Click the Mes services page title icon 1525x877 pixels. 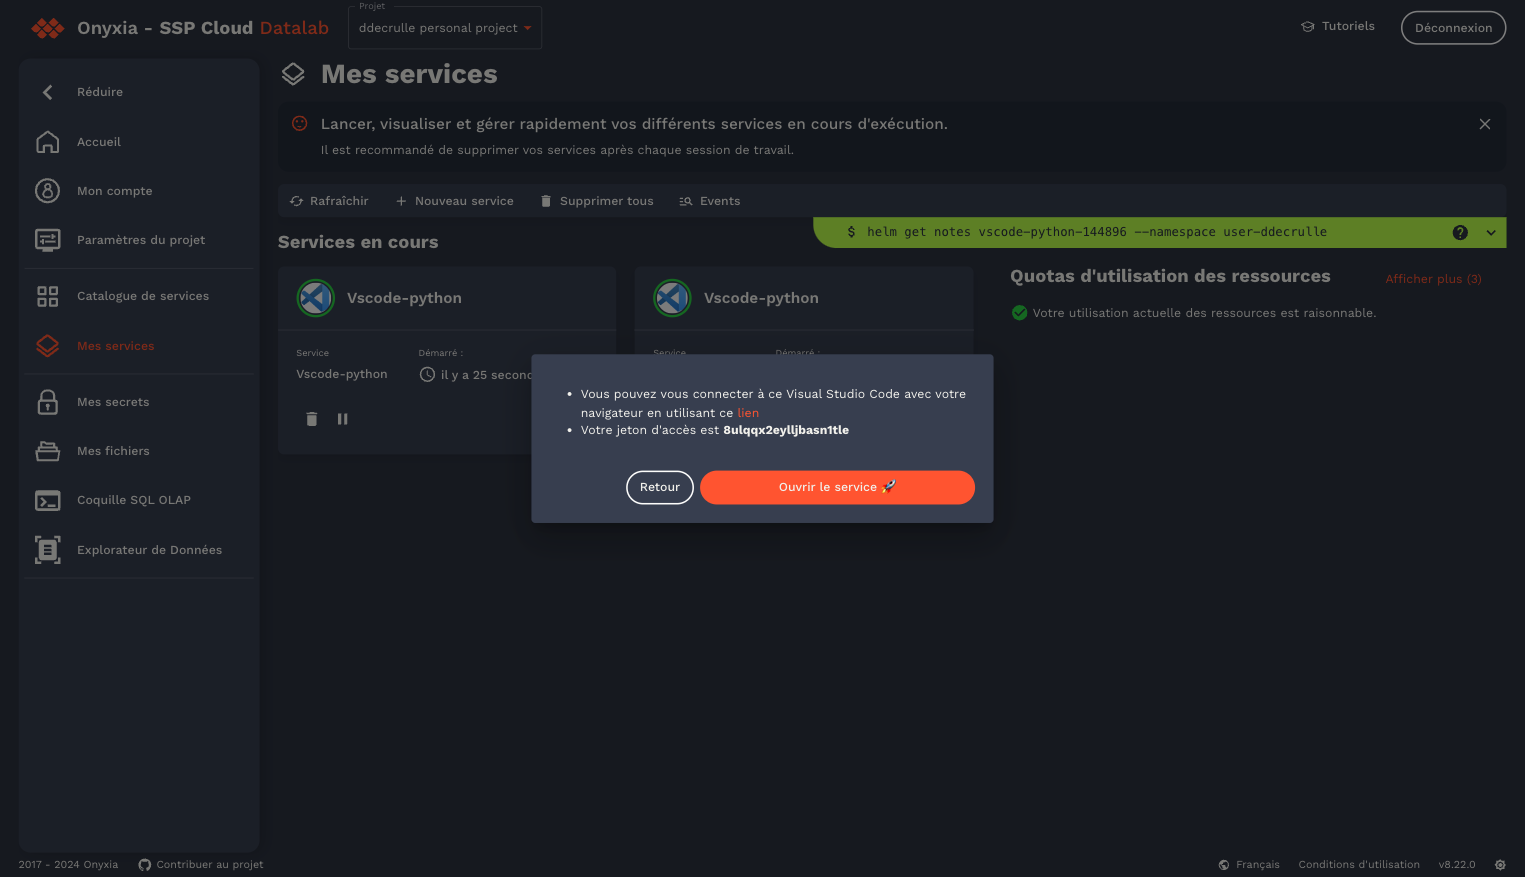[x=293, y=74]
